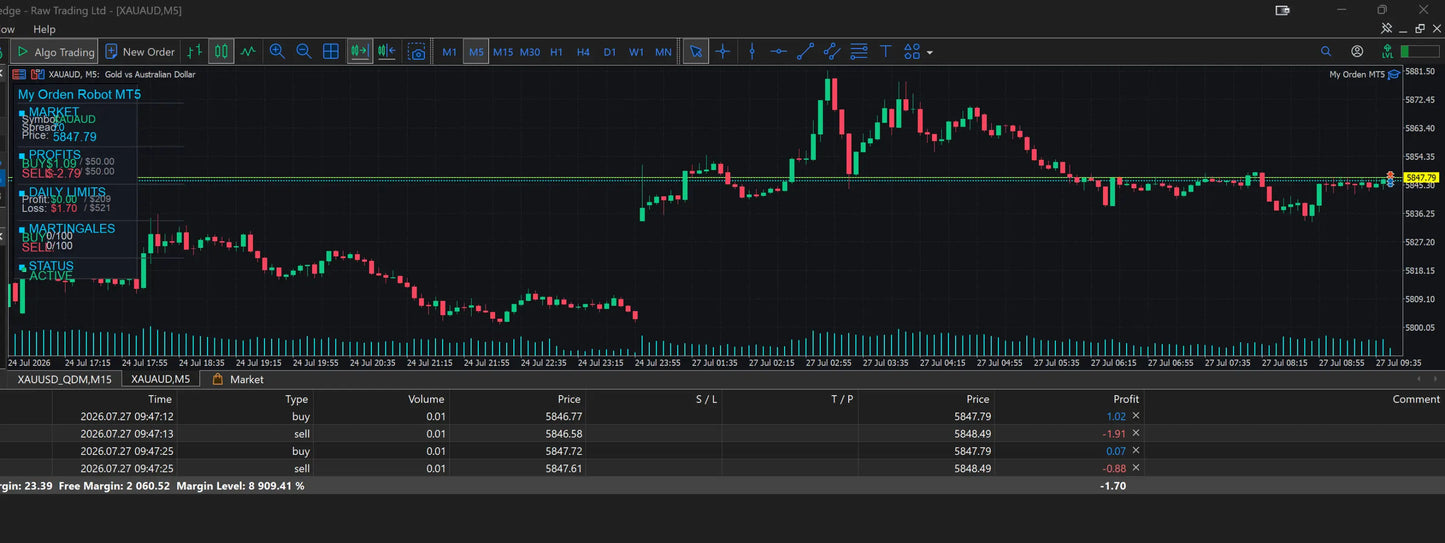Screen dimensions: 1445x543
Task: Open the Help menu
Action: (44, 30)
